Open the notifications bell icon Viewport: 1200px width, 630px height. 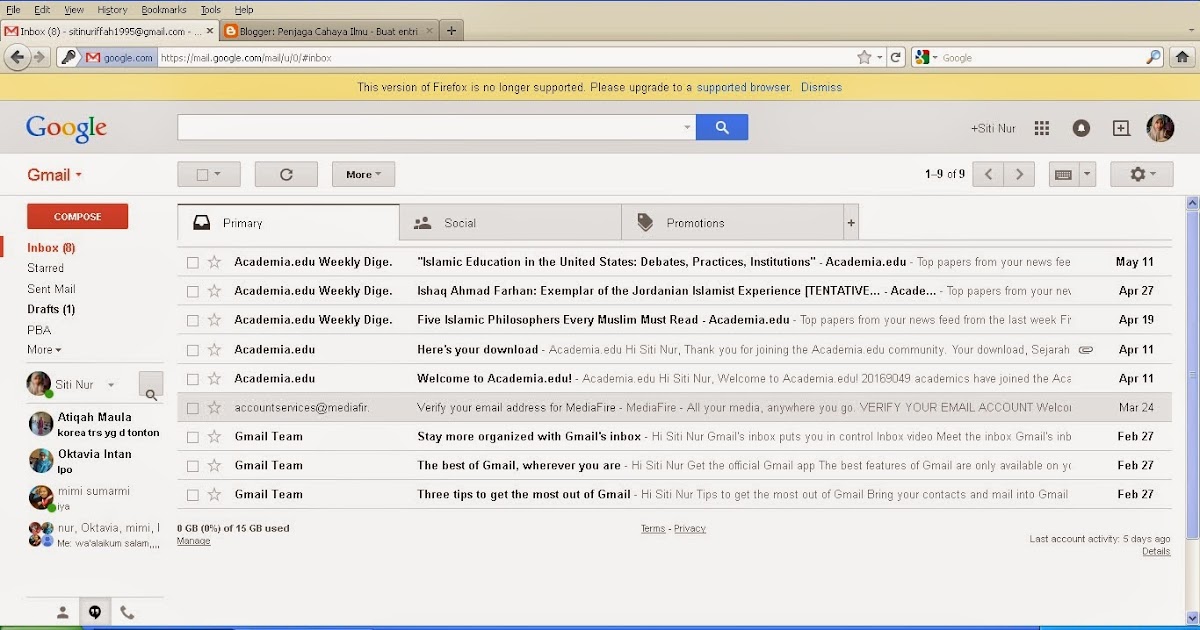tap(1081, 128)
